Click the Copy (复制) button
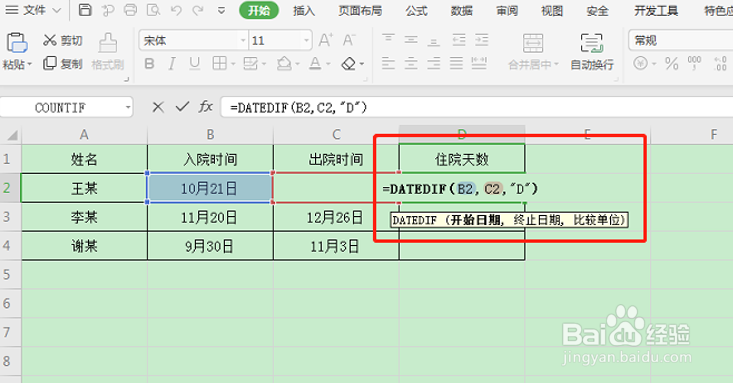 click(63, 63)
